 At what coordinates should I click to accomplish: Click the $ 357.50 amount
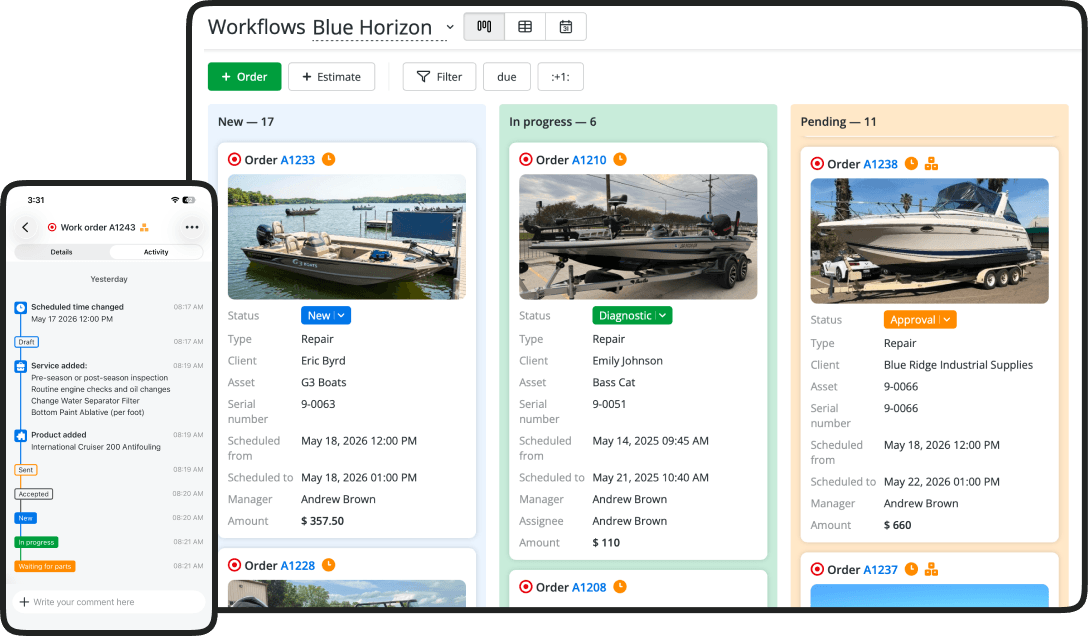pyautogui.click(x=323, y=521)
